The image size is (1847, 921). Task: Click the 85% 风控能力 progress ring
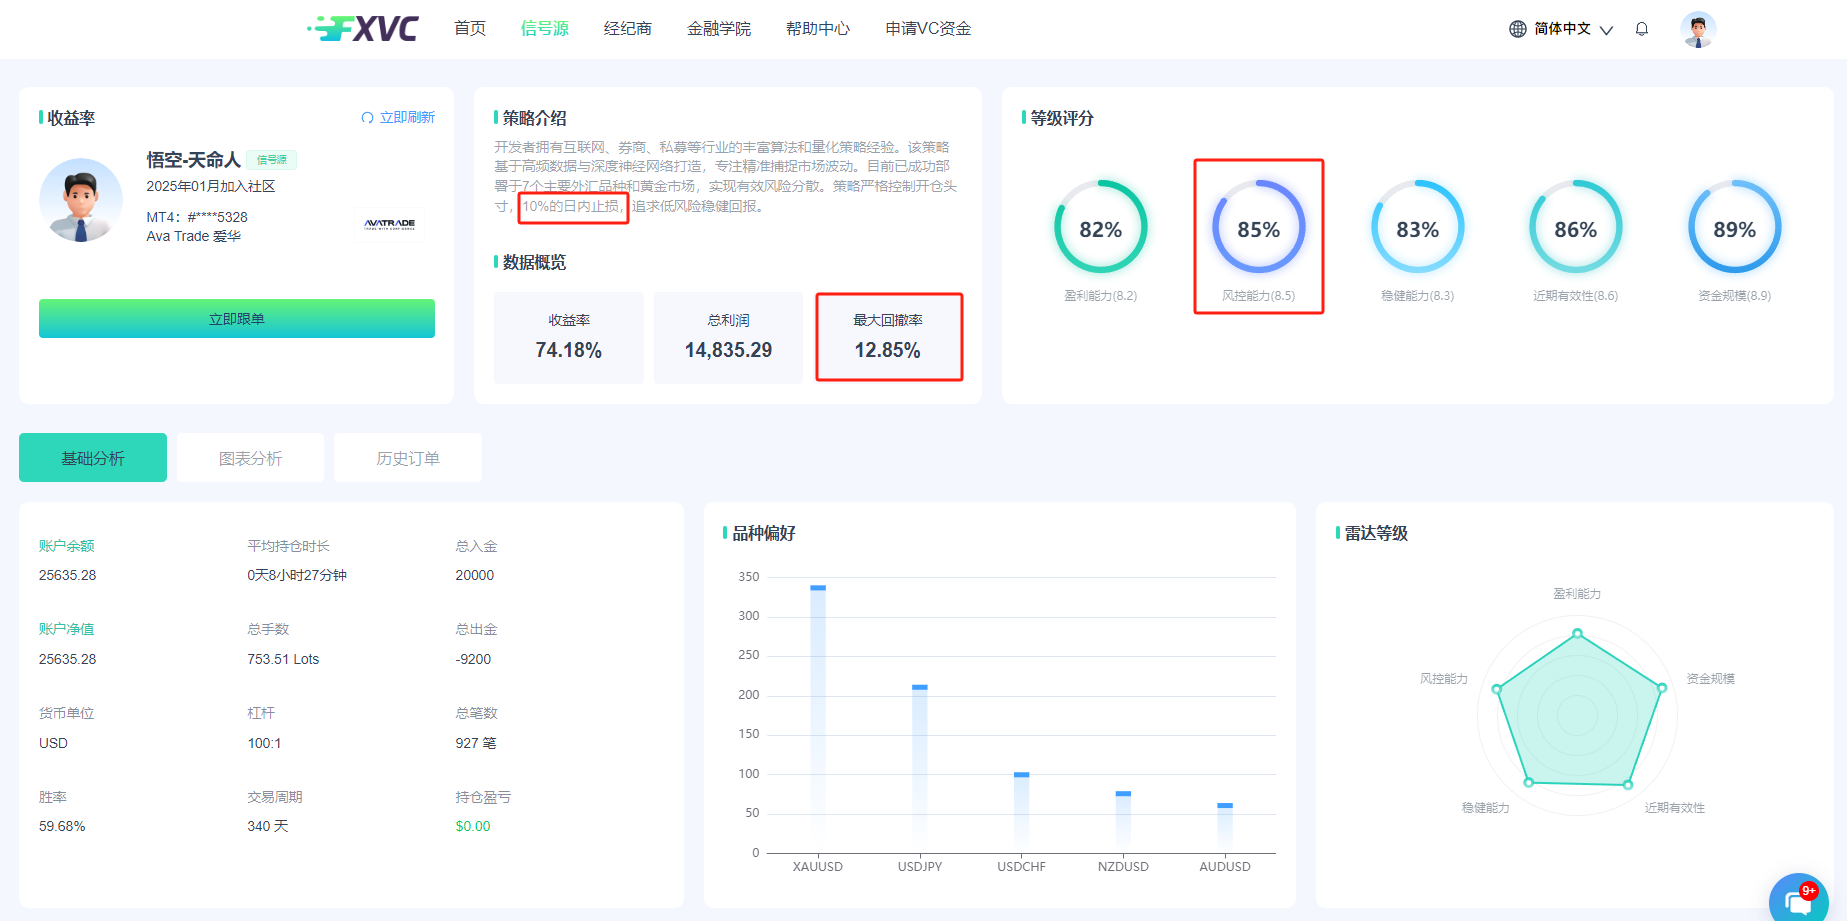1258,228
